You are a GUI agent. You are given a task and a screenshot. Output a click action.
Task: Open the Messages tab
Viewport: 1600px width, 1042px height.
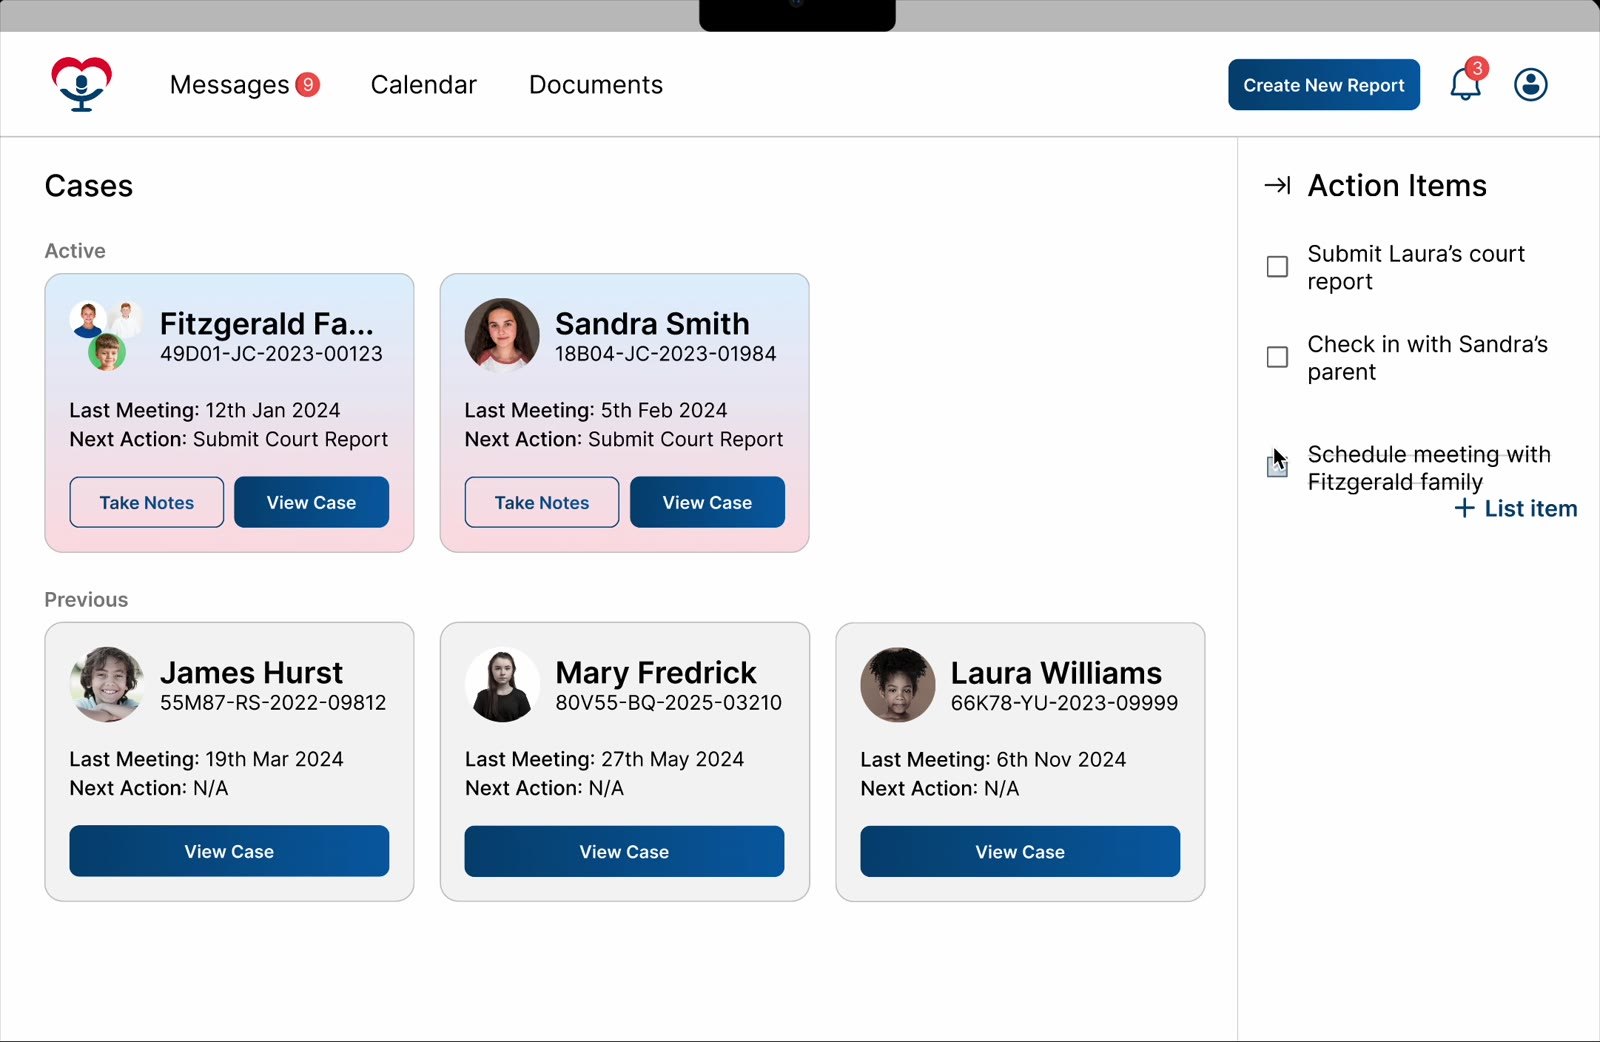click(229, 85)
